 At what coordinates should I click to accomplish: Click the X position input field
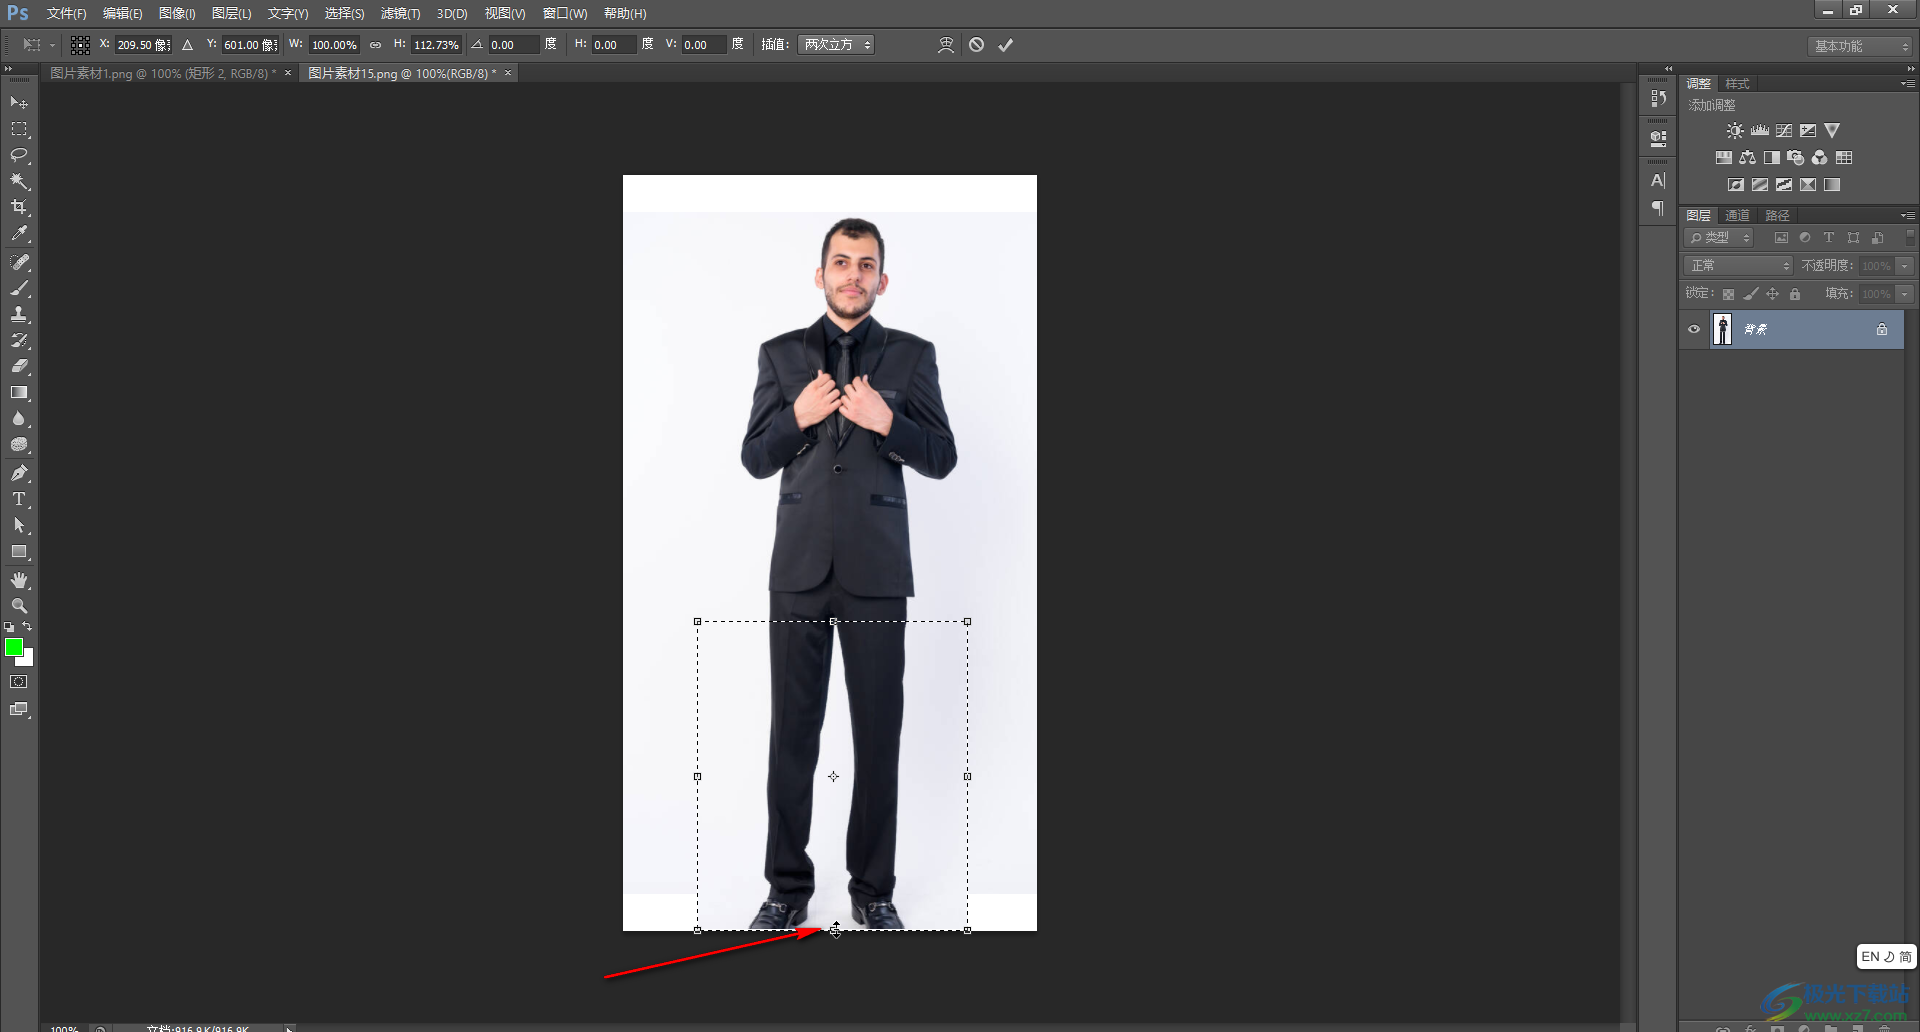[x=144, y=45]
